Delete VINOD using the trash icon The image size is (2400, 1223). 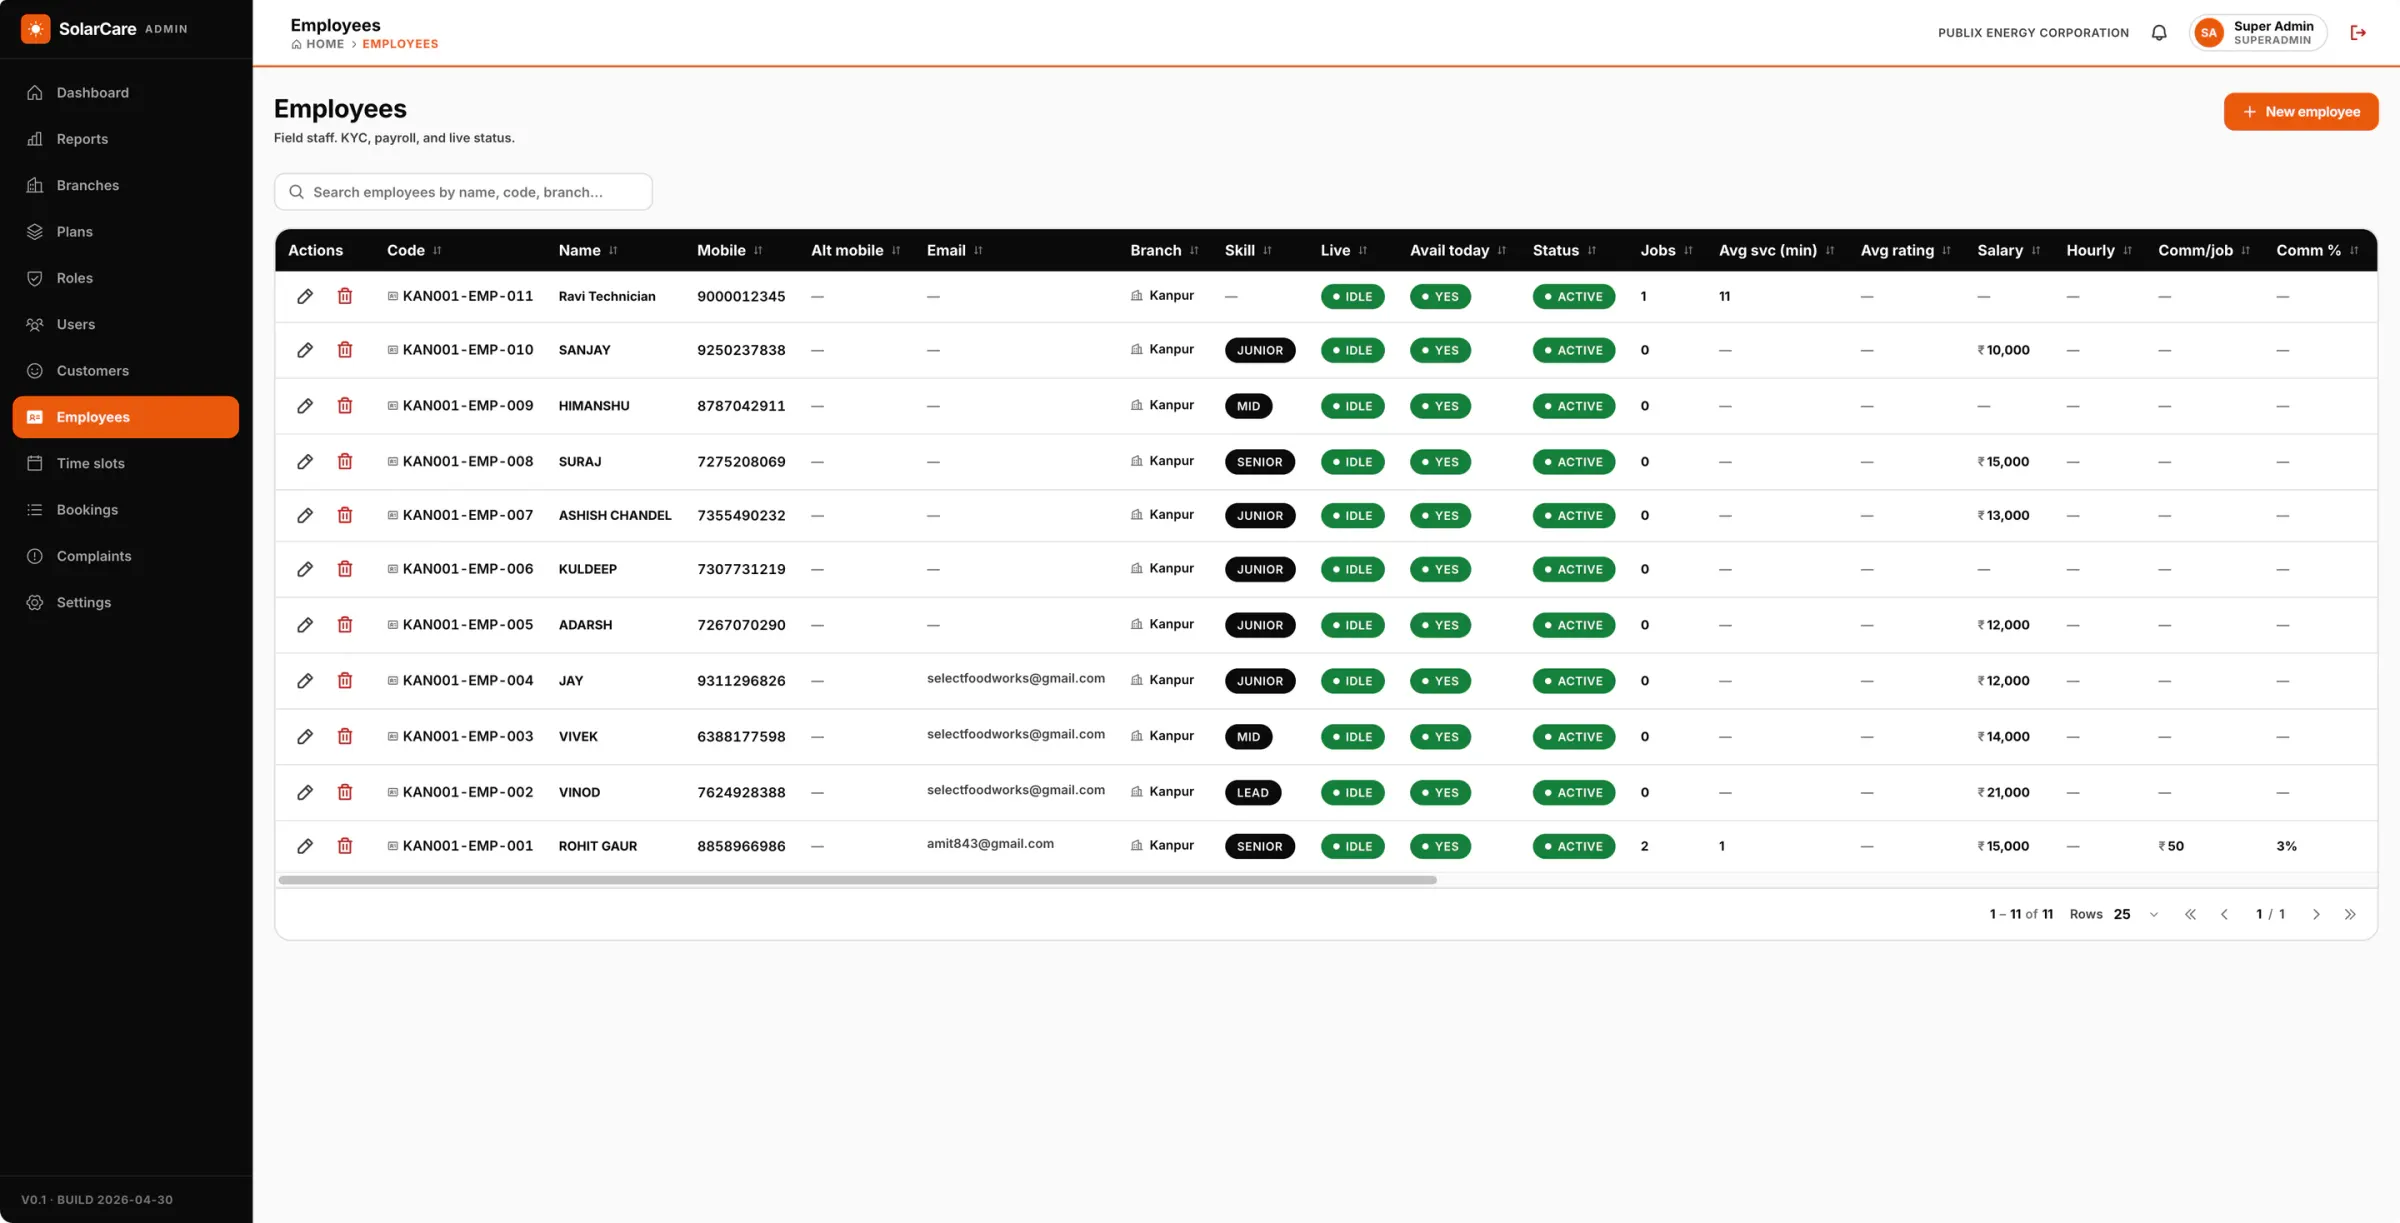(345, 792)
